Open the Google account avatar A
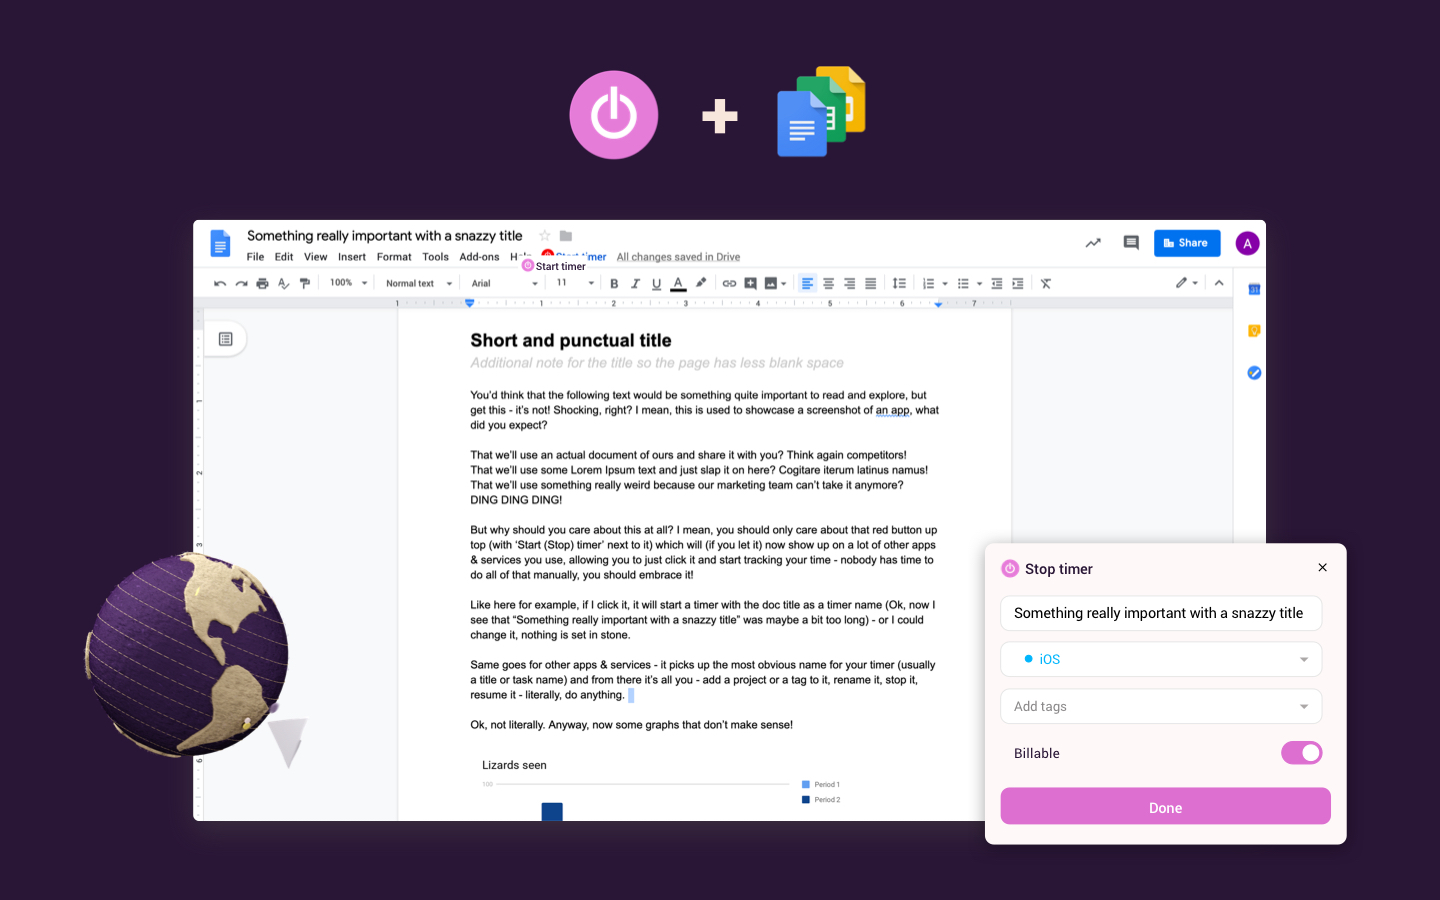1440x900 pixels. coord(1247,244)
